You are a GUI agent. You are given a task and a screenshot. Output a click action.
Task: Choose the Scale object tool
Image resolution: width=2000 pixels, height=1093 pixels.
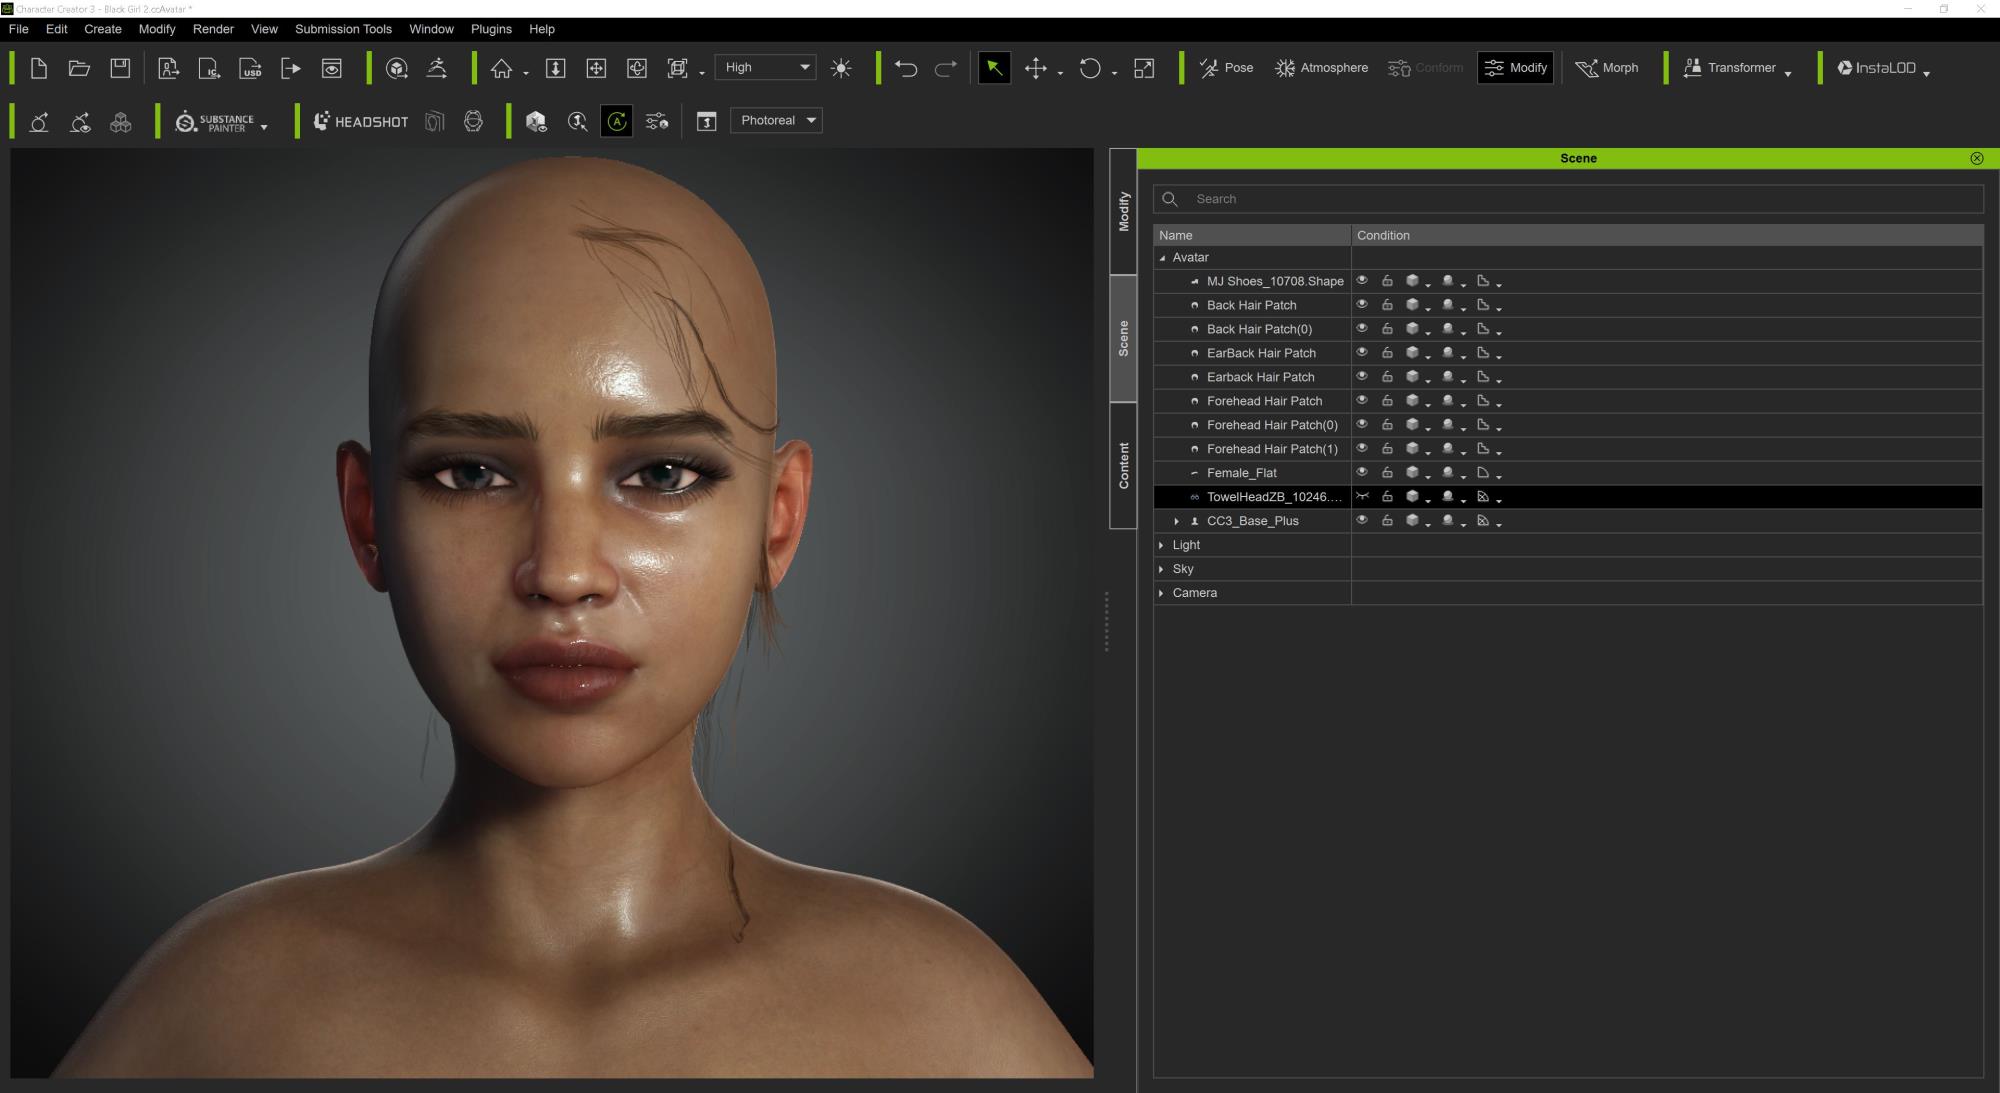[x=1144, y=68]
